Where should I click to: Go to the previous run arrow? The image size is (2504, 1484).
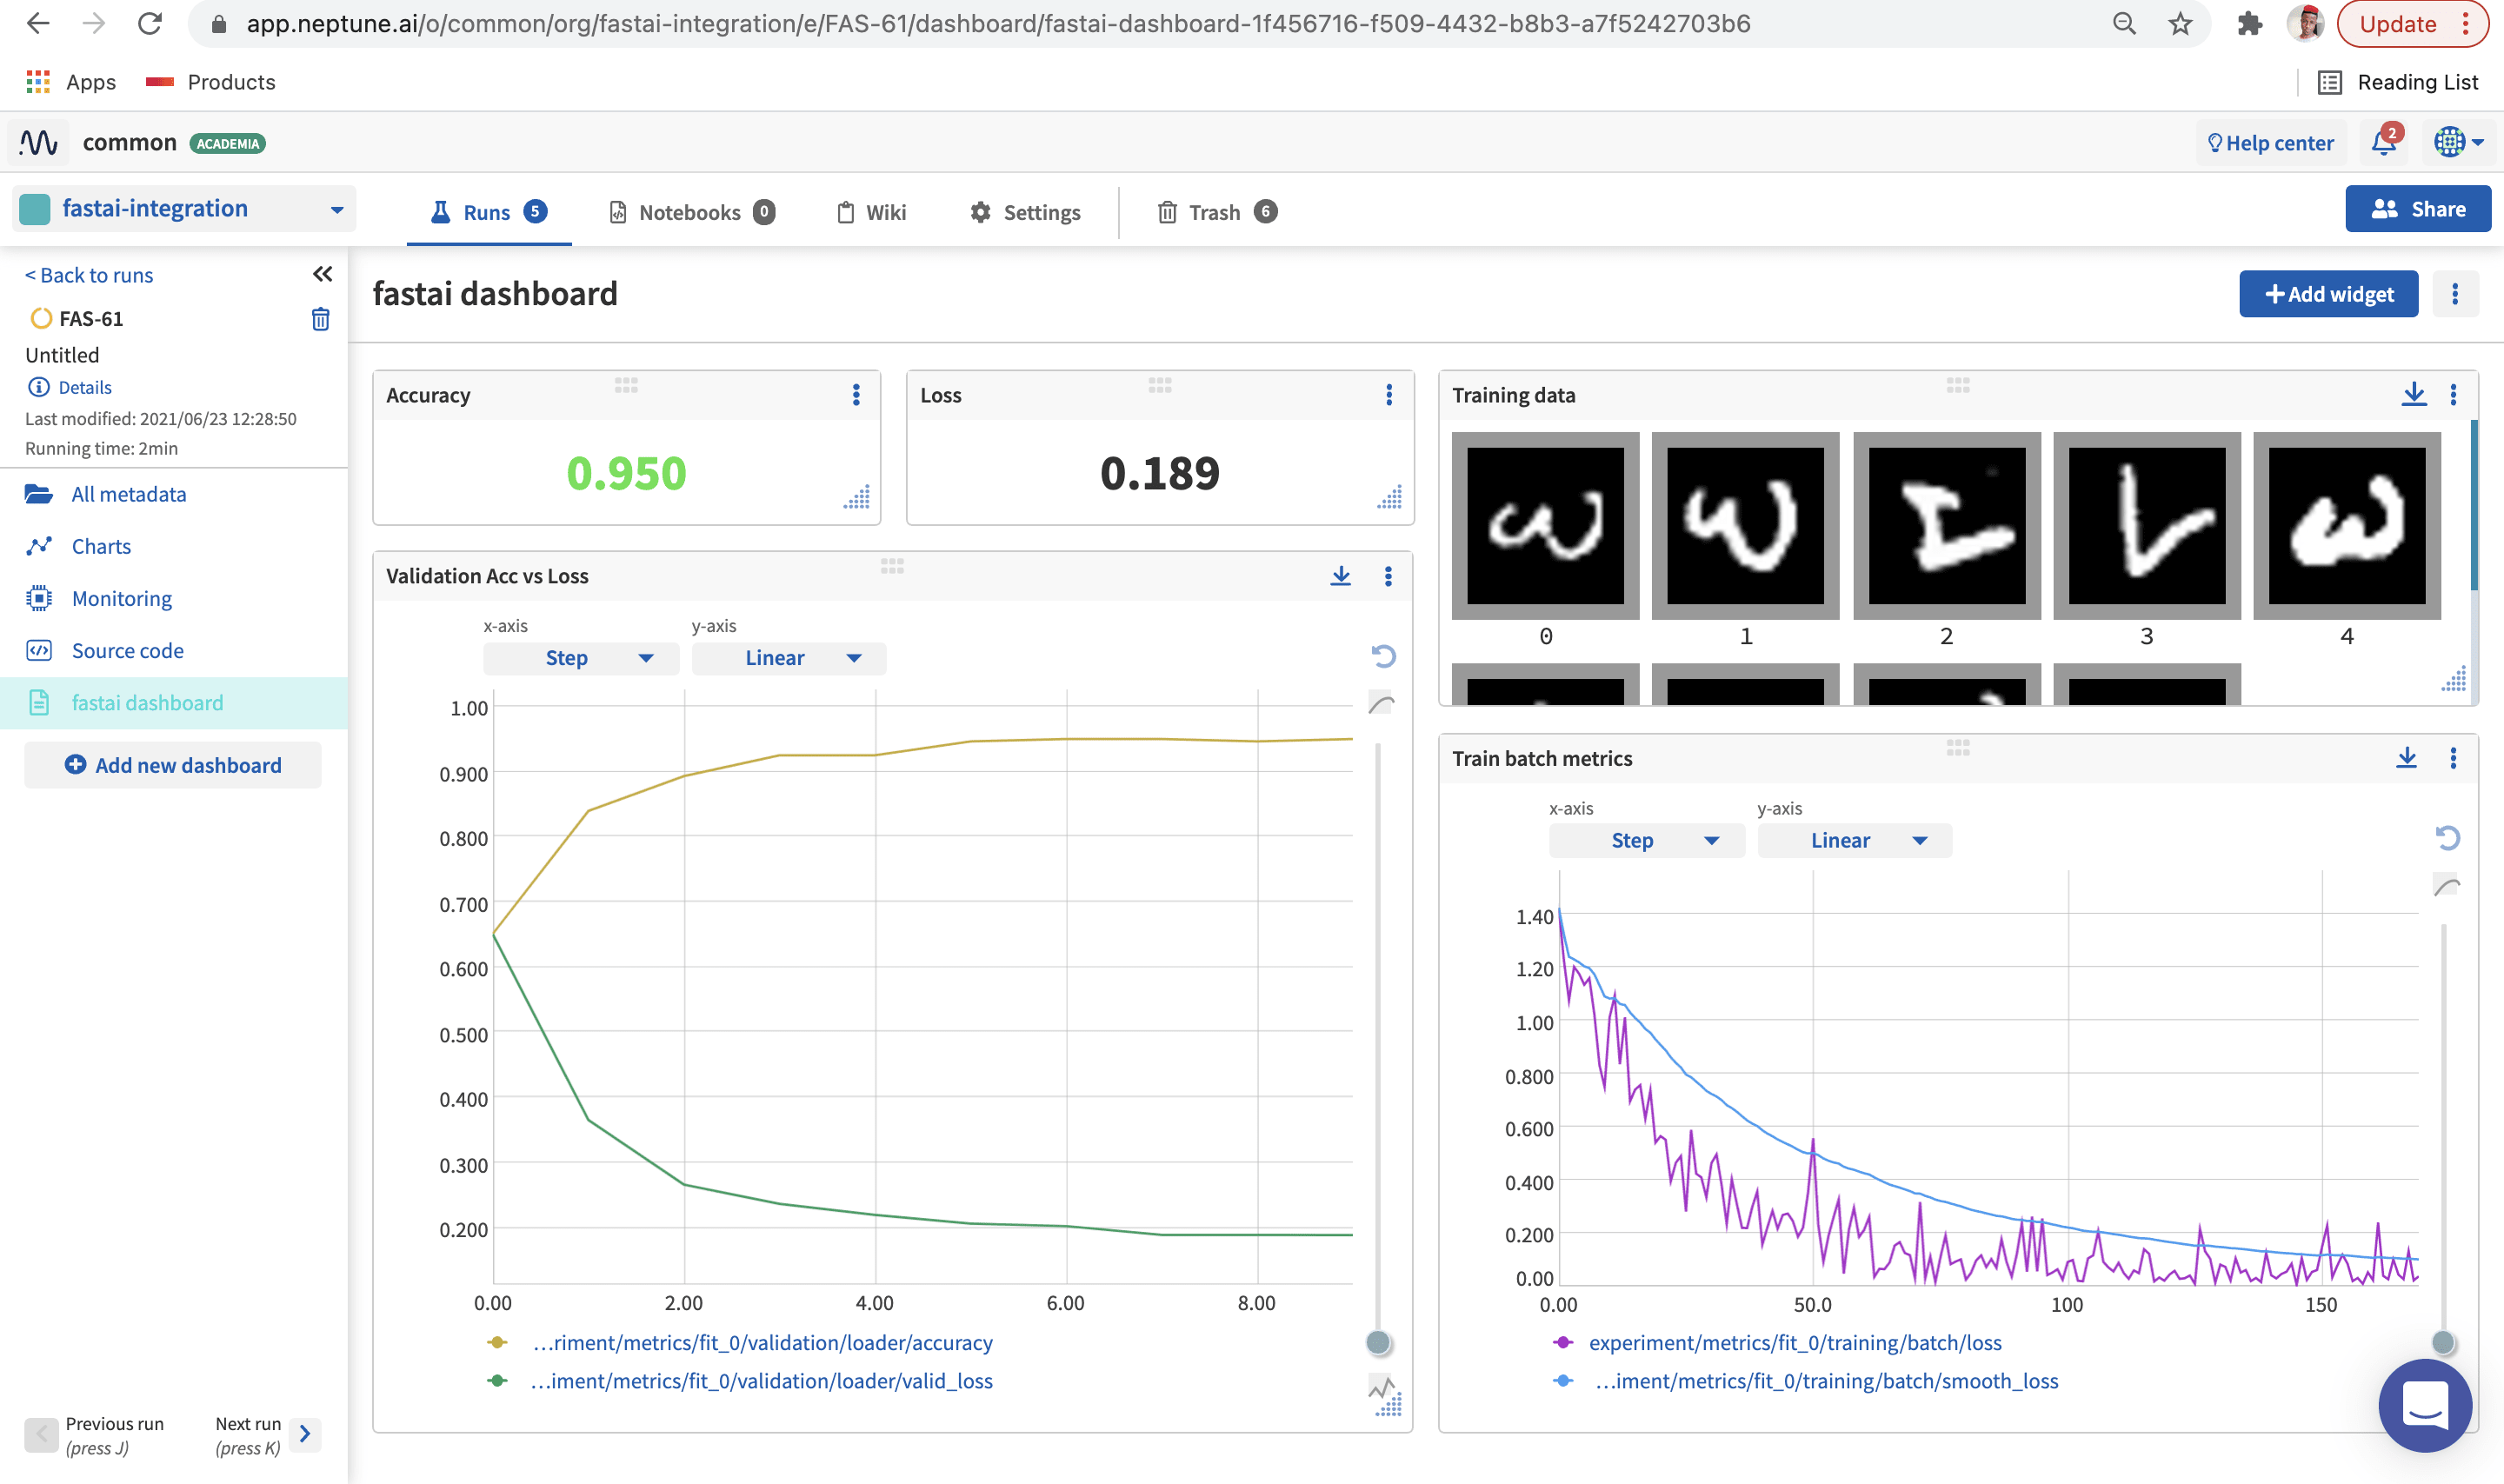tap(41, 1434)
